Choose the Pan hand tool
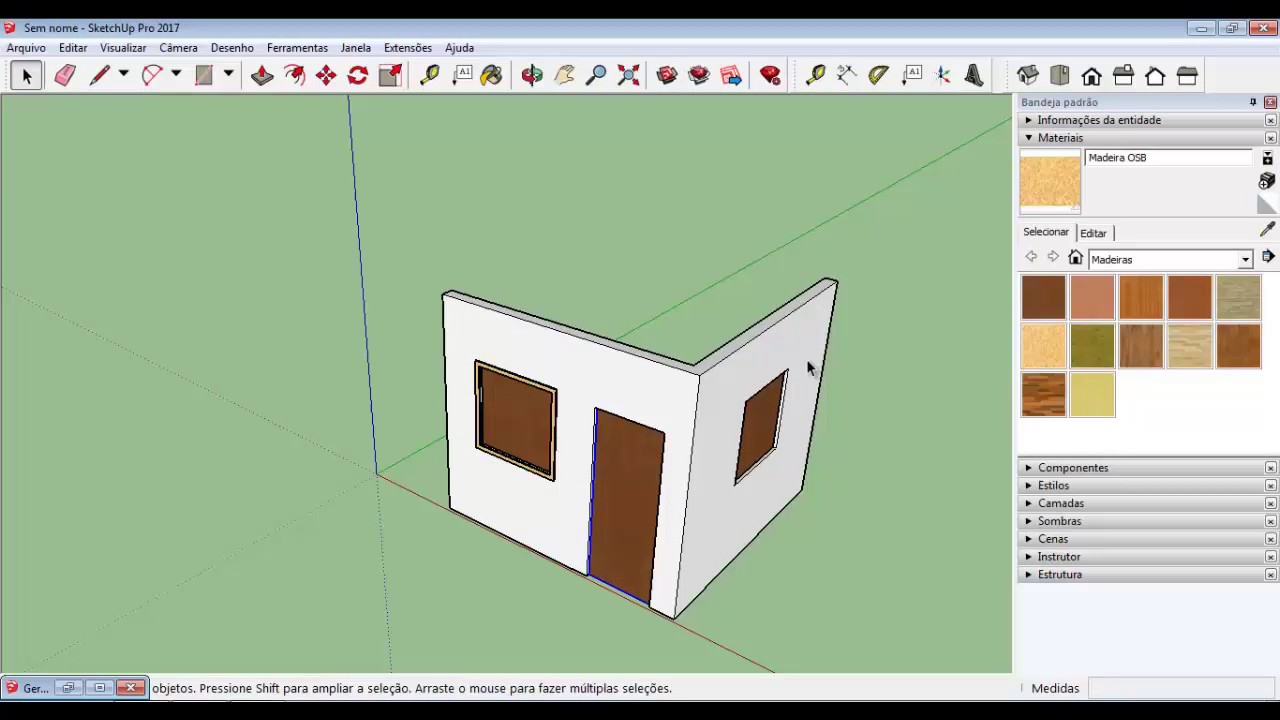 click(x=564, y=75)
